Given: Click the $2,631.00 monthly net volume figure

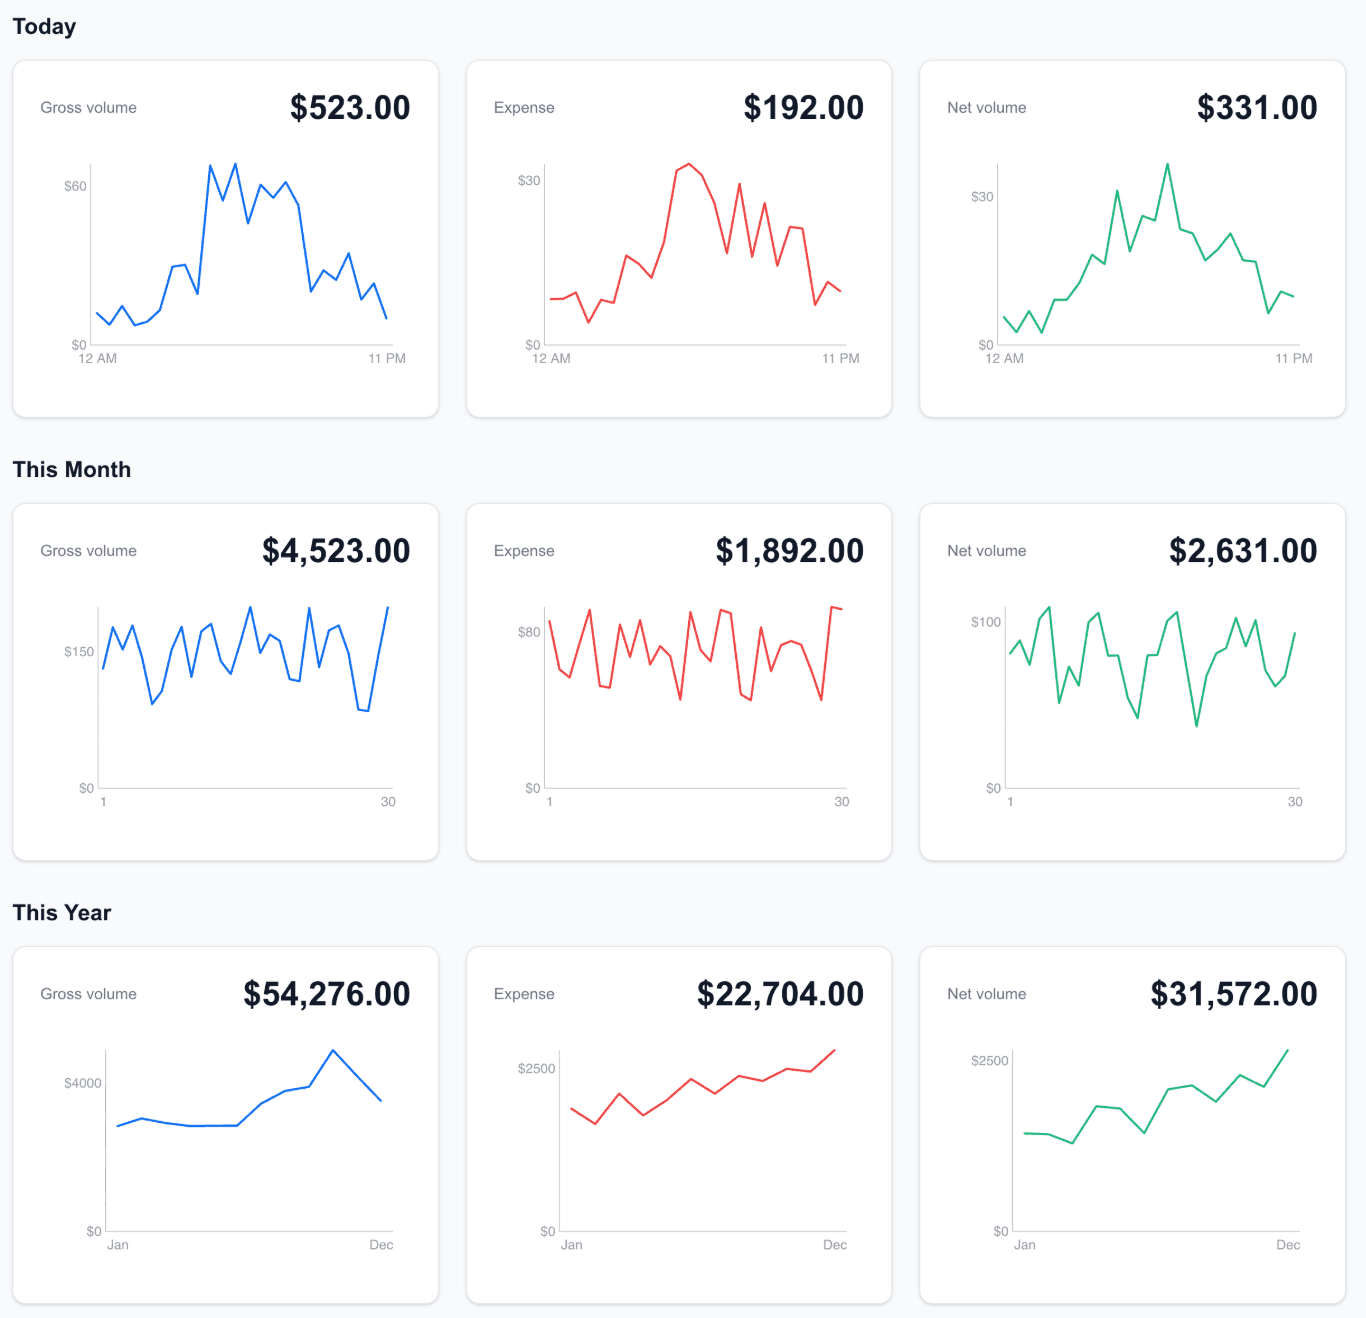Looking at the screenshot, I should pyautogui.click(x=1244, y=550).
